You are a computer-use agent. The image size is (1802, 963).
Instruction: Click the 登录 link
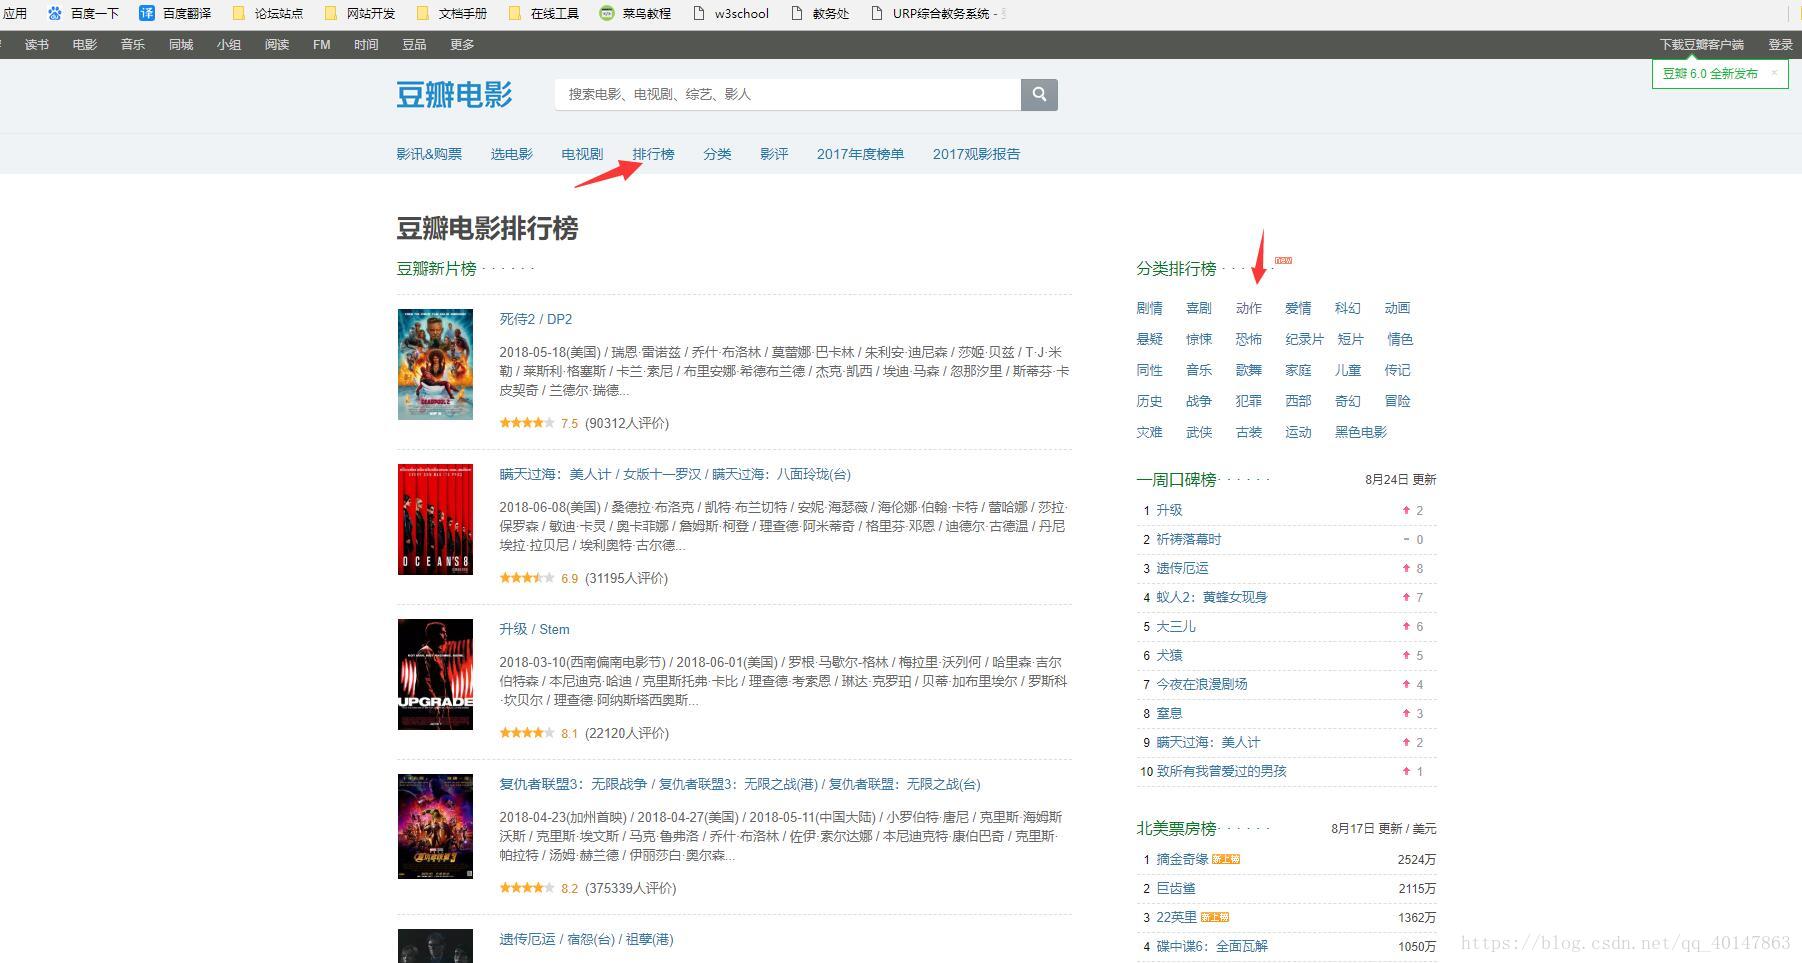tap(1780, 44)
